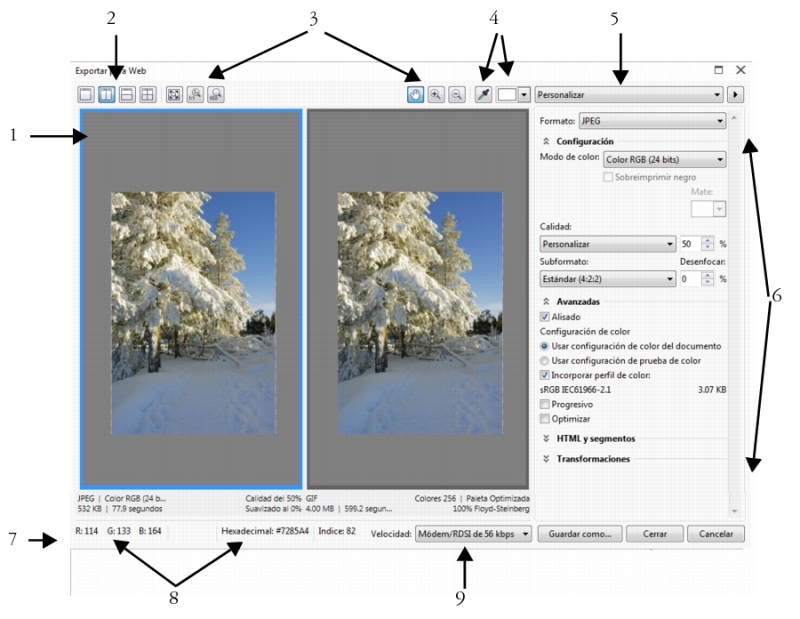The image size is (800, 619).
Task: Switch to two vertical previews layout
Action: tap(106, 95)
